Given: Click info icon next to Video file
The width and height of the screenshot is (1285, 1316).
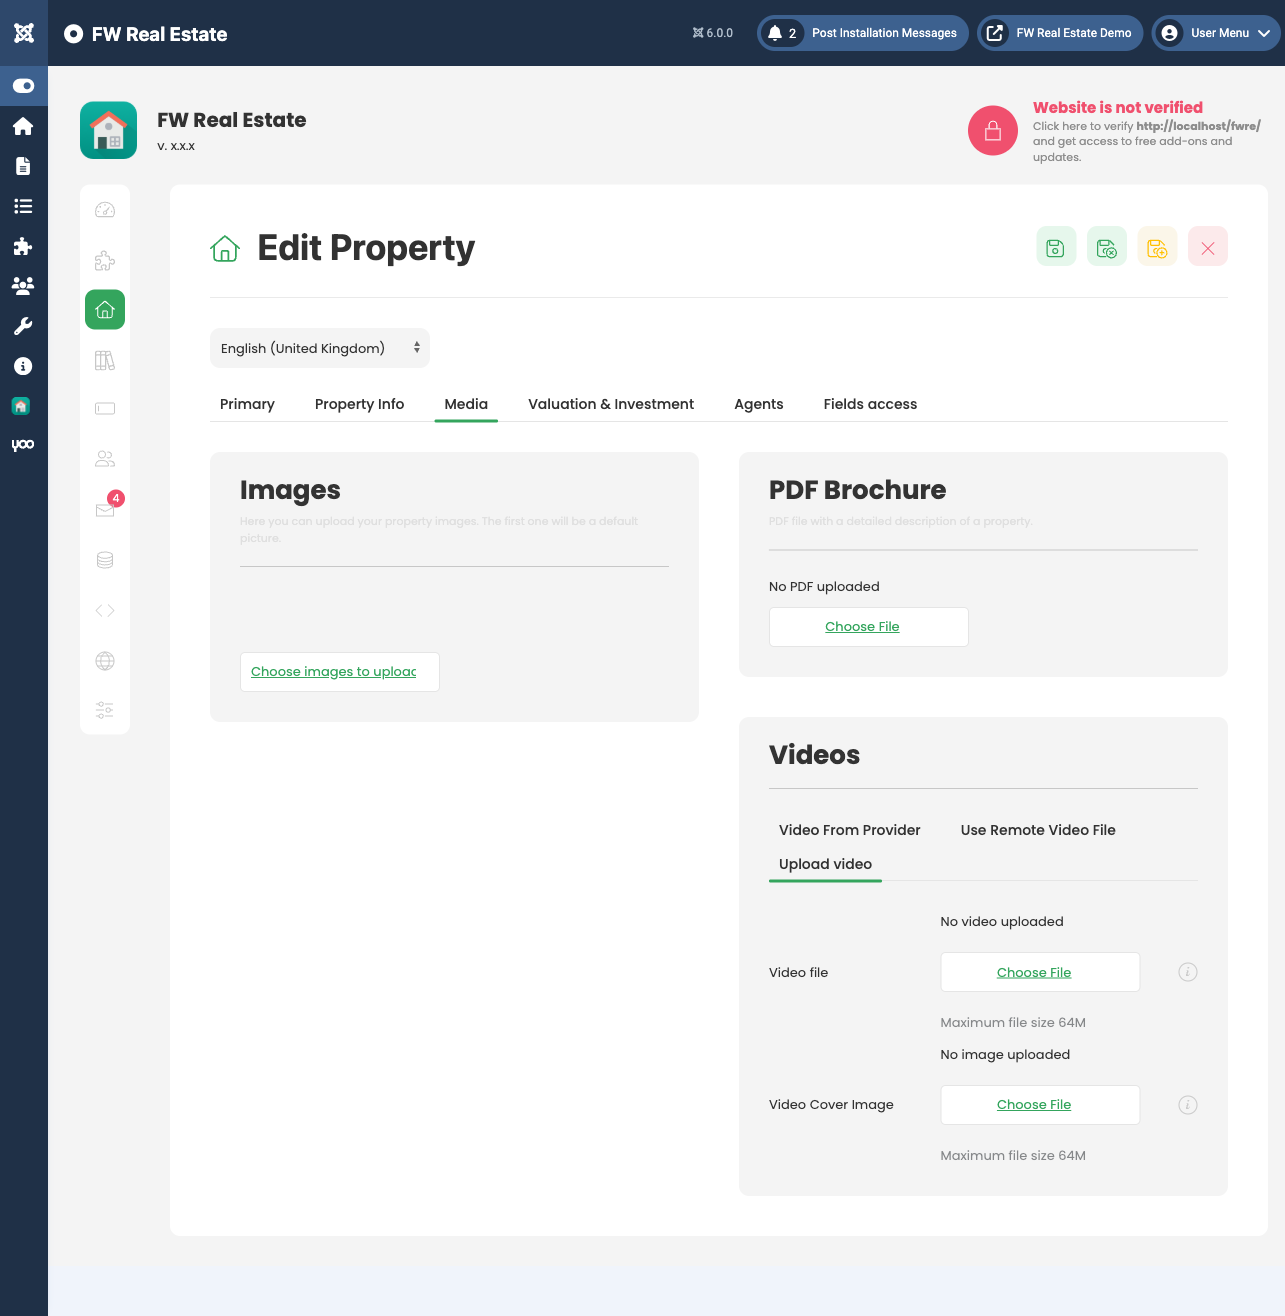Looking at the screenshot, I should pos(1187,972).
